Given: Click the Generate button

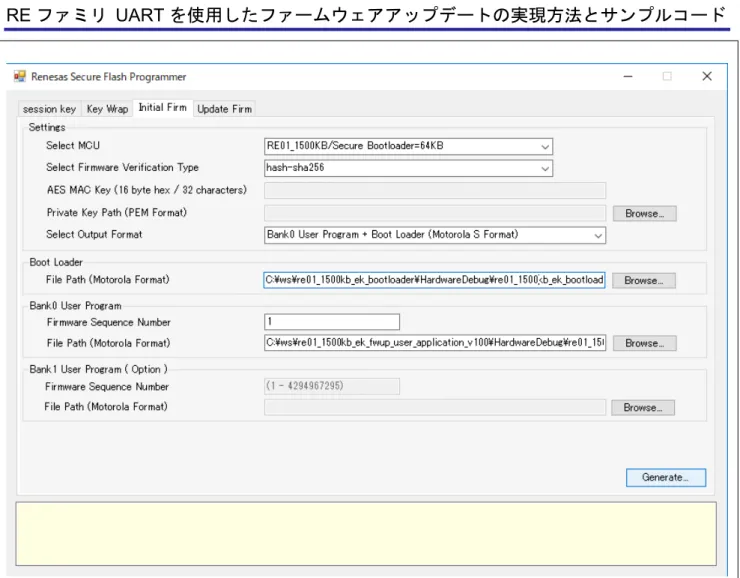Looking at the screenshot, I should click(666, 477).
